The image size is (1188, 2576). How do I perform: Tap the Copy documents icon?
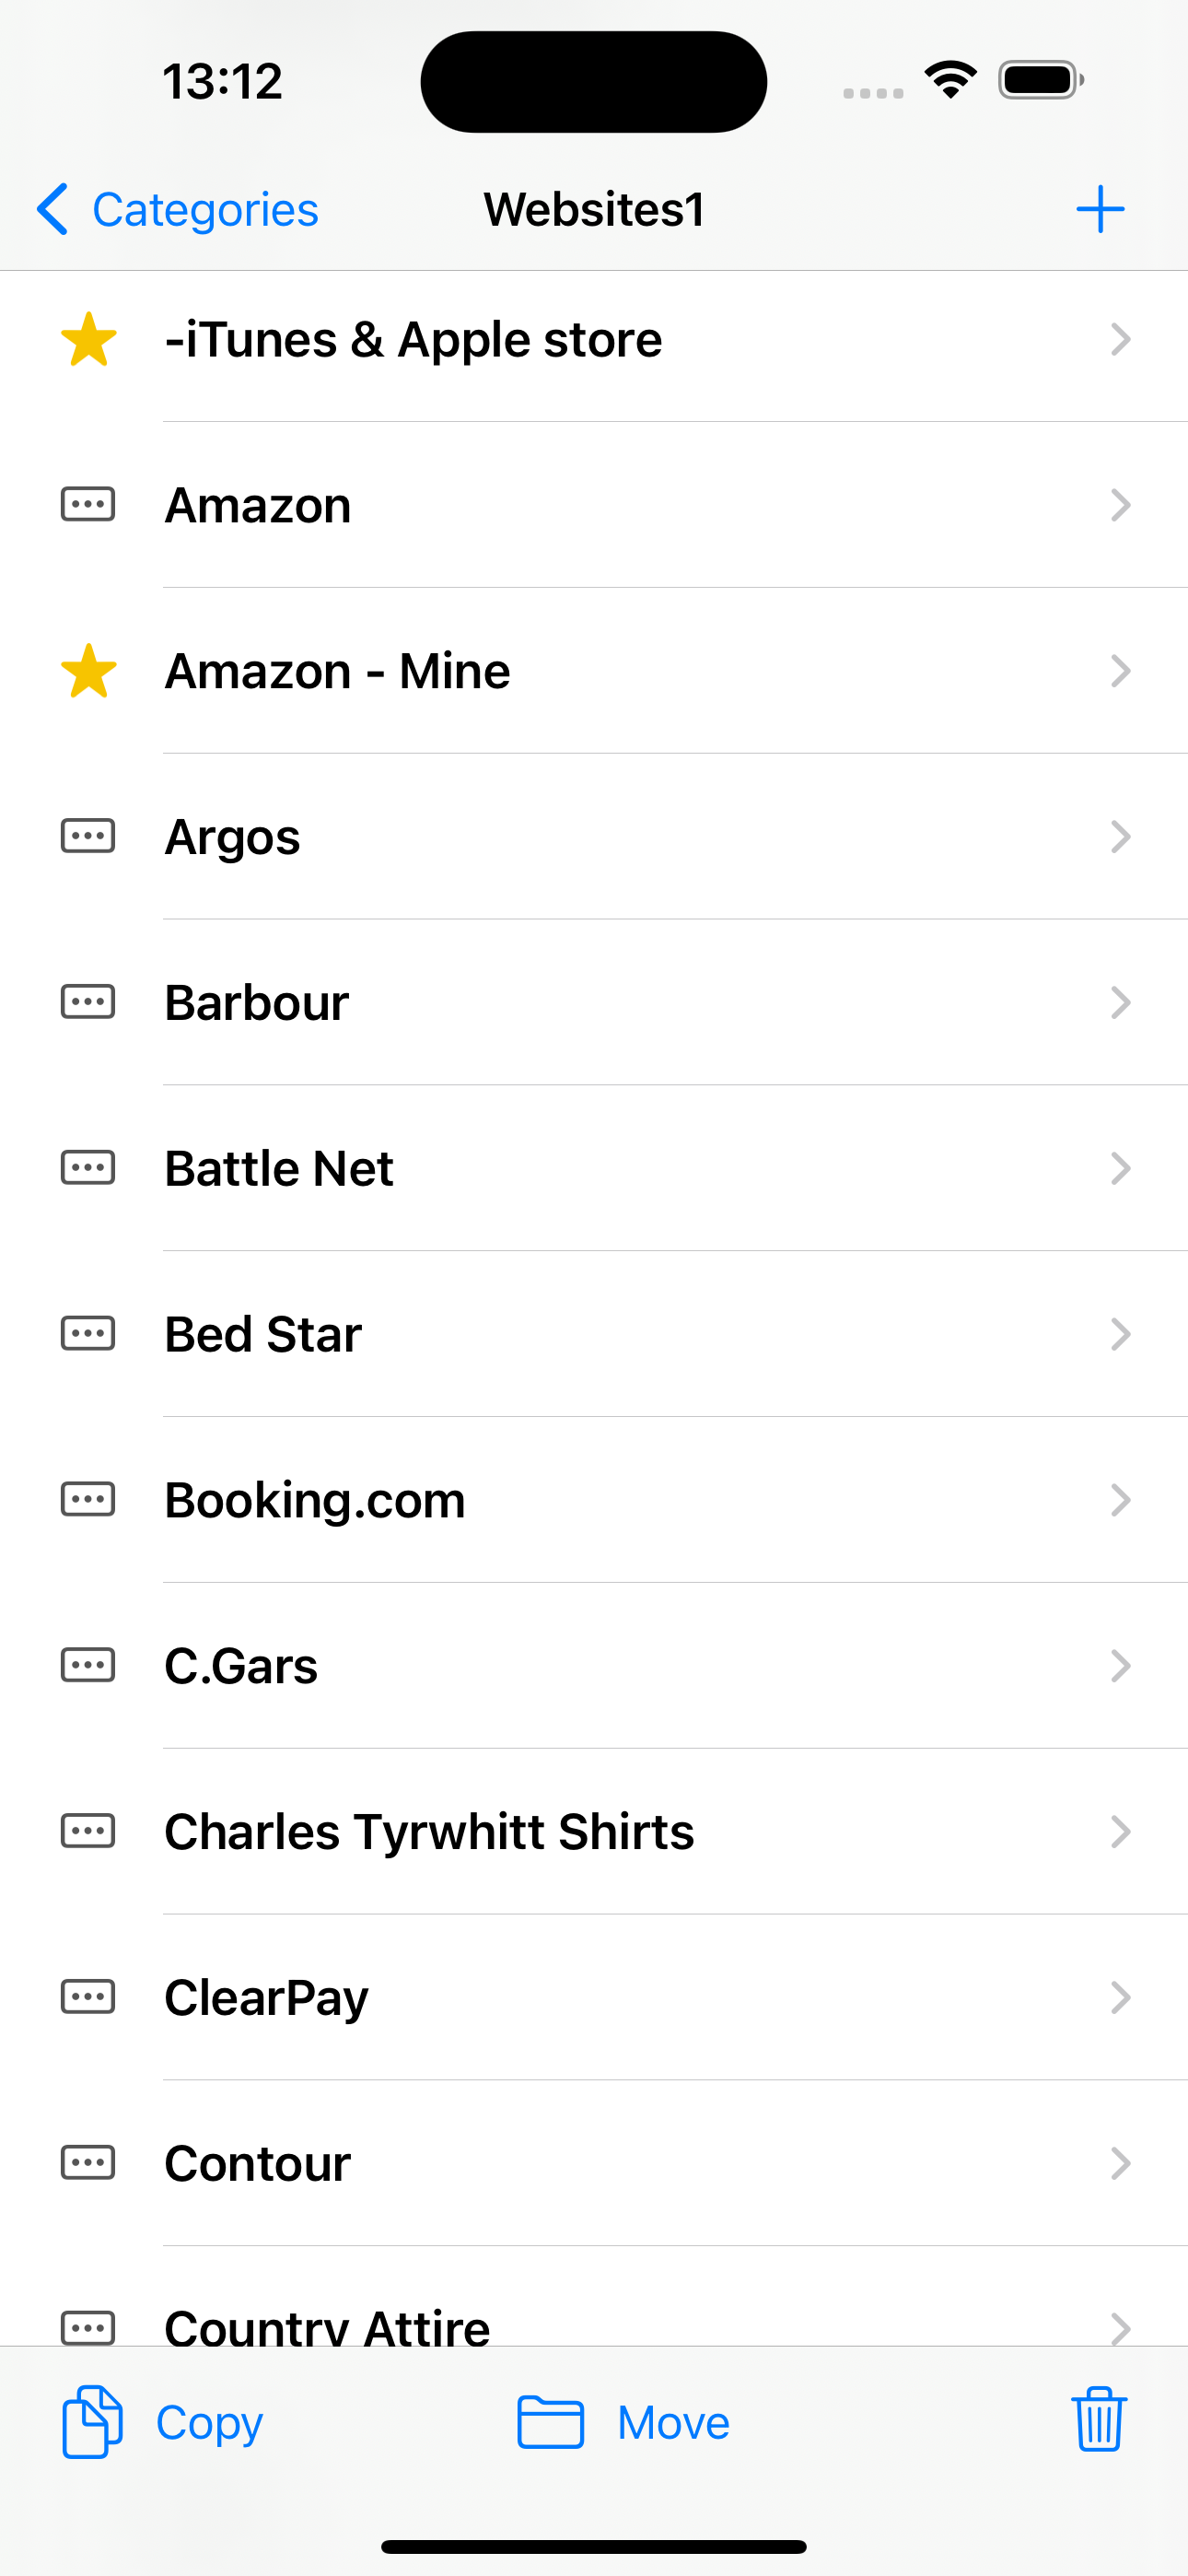click(92, 2421)
